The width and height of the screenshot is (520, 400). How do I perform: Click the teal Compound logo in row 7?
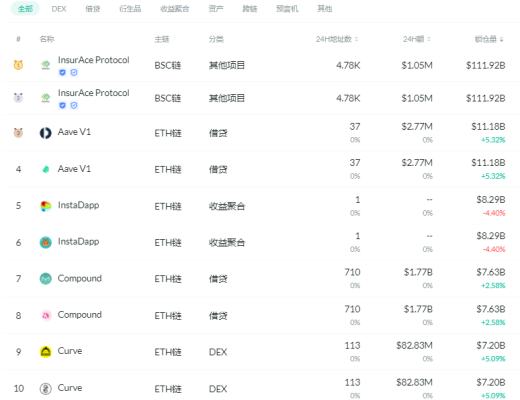[46, 278]
